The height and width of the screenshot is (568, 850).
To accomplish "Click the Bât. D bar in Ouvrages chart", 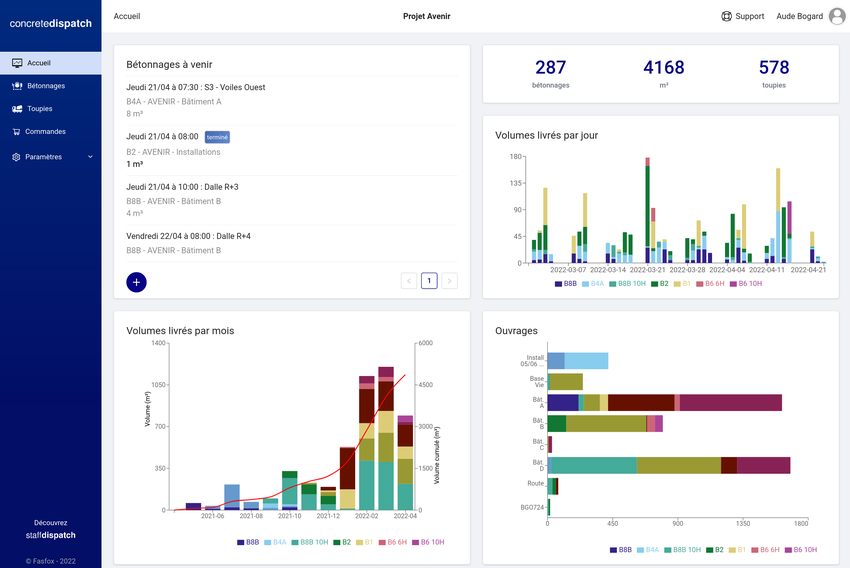I will pyautogui.click(x=668, y=465).
